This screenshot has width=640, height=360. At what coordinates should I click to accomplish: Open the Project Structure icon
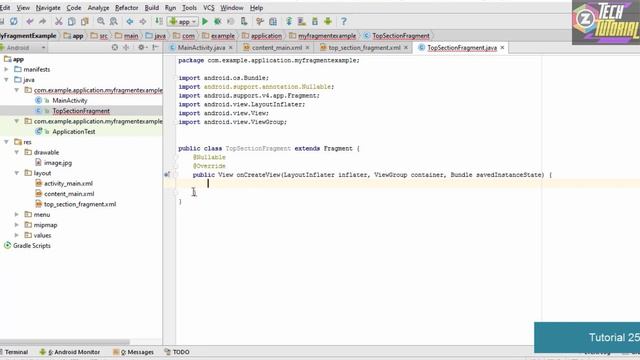[x=273, y=21]
